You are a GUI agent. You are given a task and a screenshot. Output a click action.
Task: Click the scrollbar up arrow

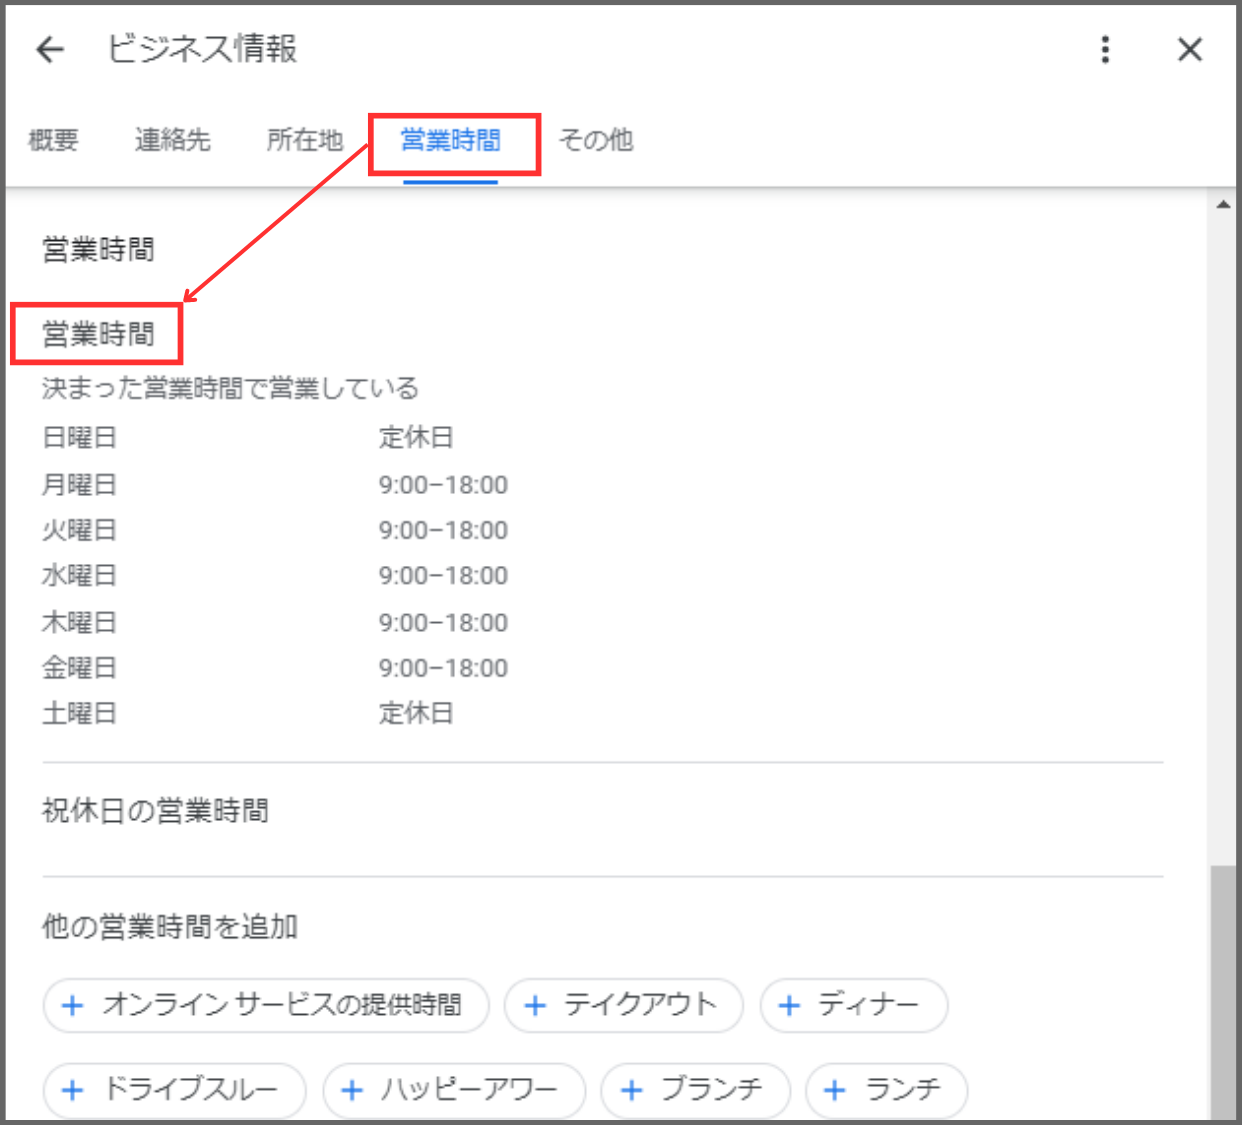tap(1223, 205)
